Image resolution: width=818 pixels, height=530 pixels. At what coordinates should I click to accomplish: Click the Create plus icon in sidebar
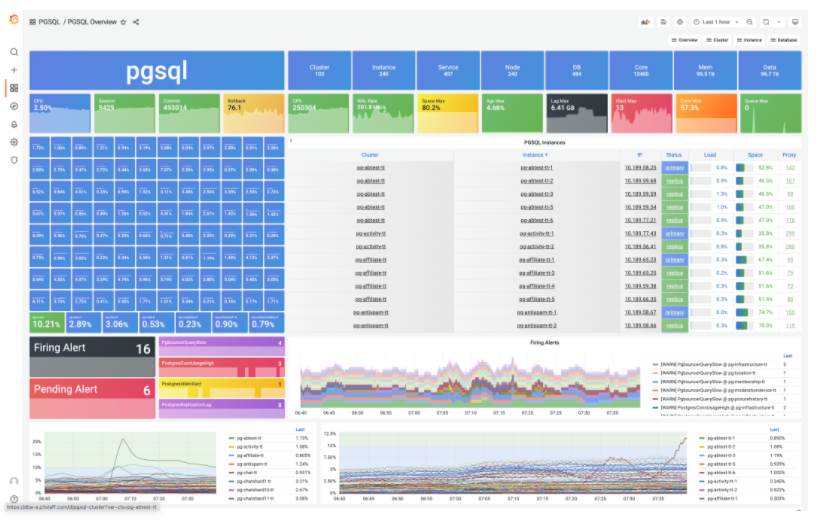pyautogui.click(x=14, y=70)
